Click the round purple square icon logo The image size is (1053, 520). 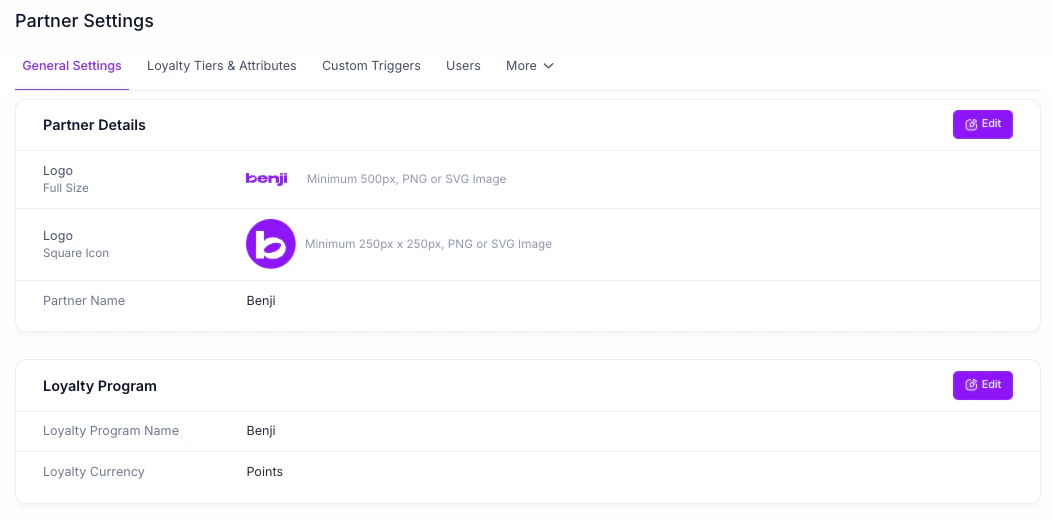271,244
